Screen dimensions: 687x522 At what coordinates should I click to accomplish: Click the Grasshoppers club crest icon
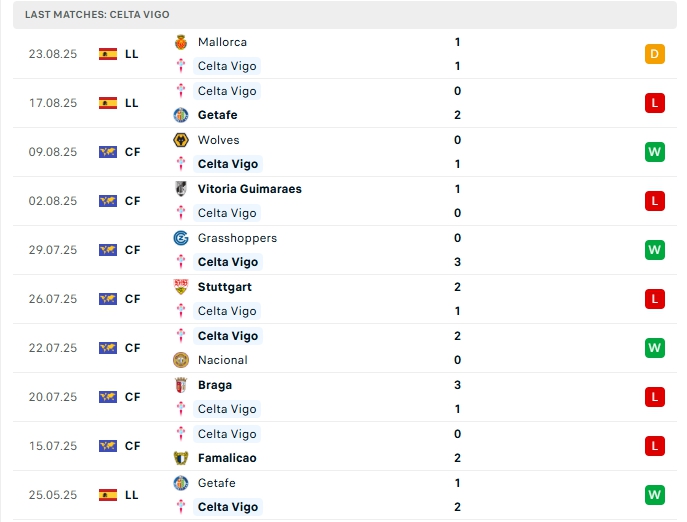(x=181, y=238)
